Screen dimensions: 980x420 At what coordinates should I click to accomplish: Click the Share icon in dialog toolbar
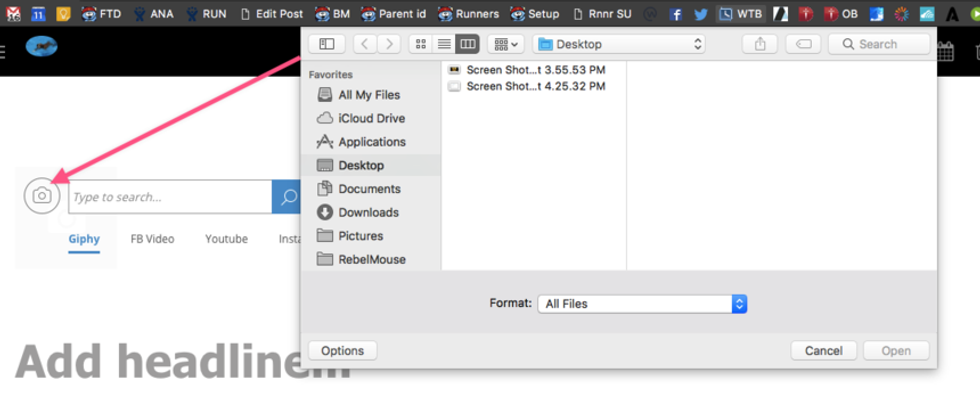(760, 44)
